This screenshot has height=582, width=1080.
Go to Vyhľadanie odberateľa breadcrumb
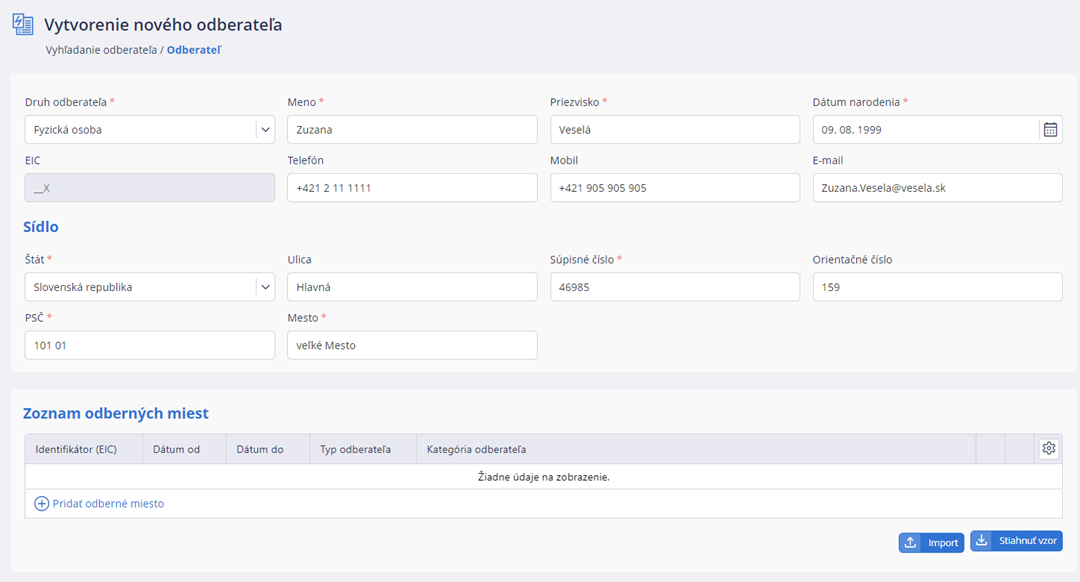click(x=101, y=49)
